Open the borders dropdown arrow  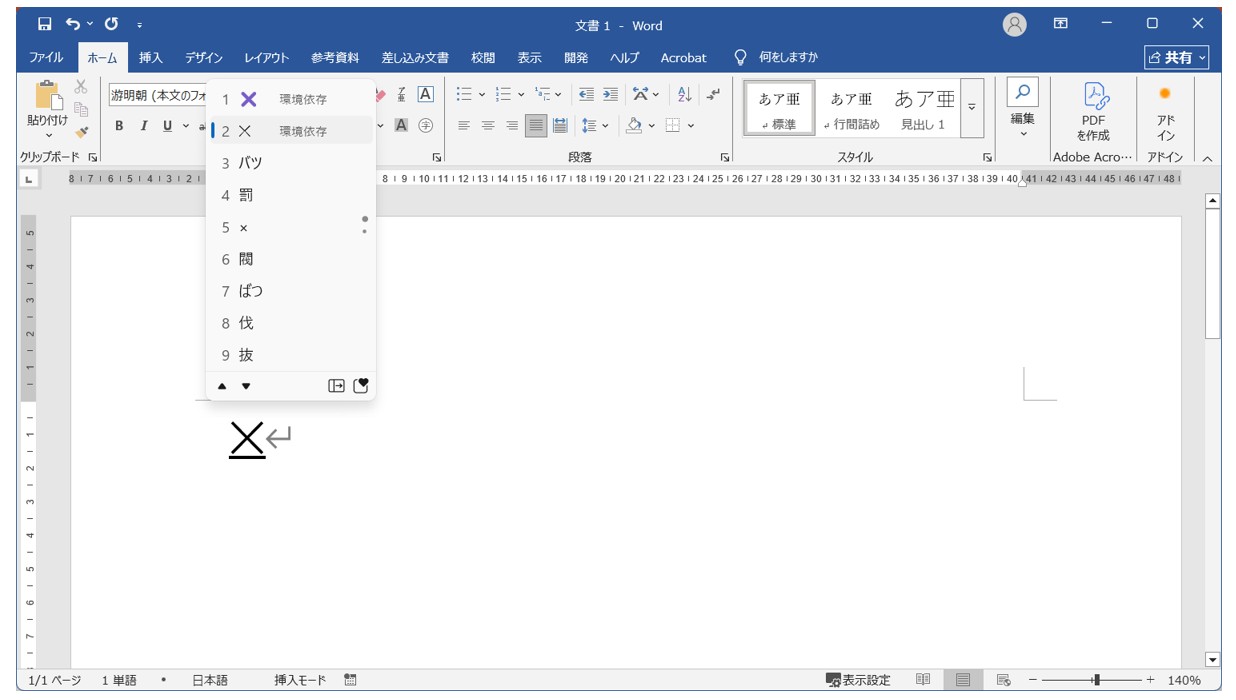[x=691, y=125]
